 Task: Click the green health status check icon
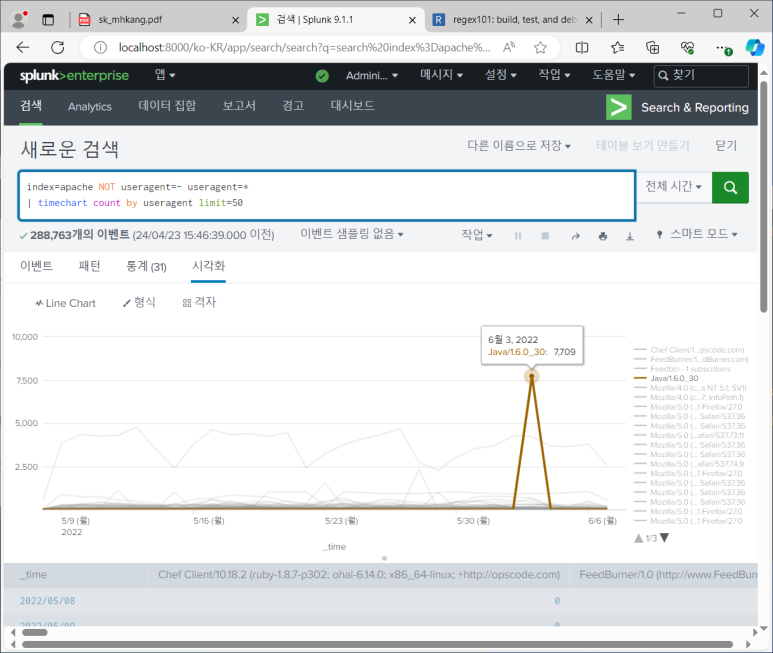[322, 76]
